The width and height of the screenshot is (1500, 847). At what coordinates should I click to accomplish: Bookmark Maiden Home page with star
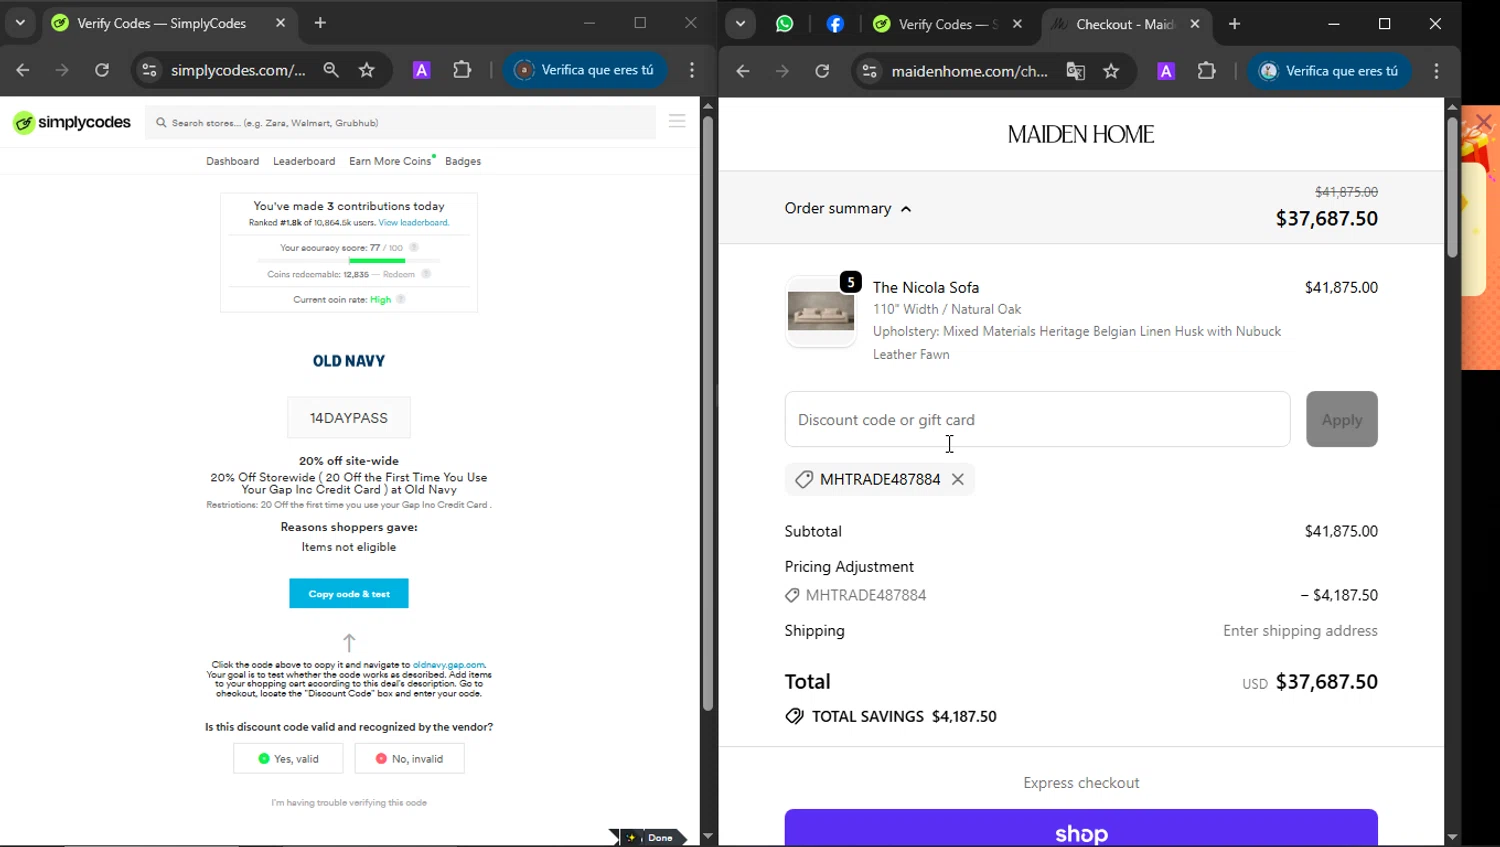[1111, 71]
